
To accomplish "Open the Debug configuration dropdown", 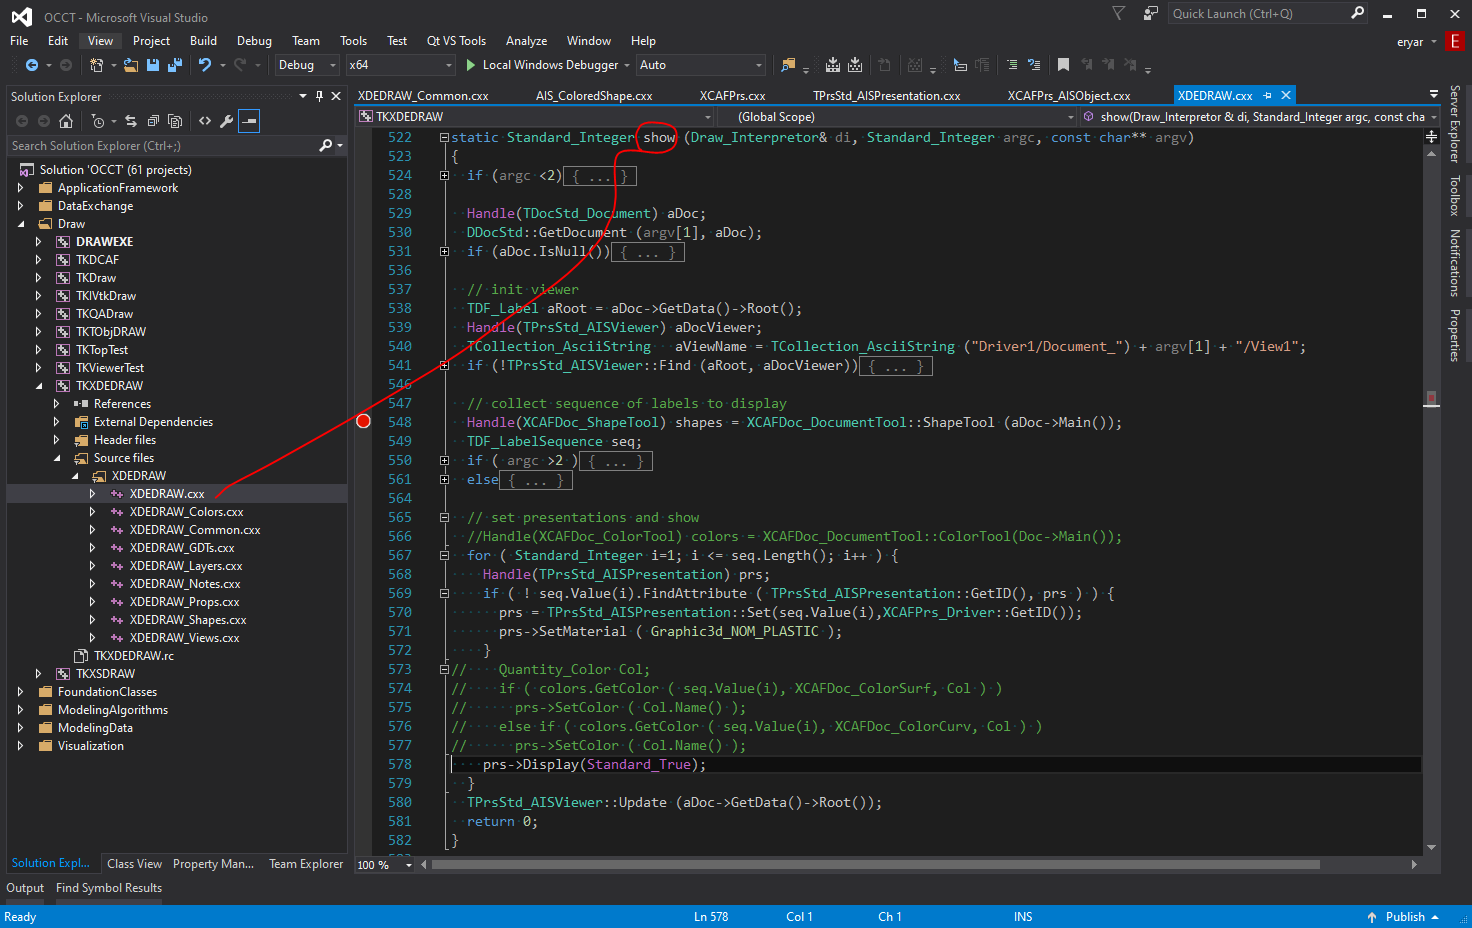I will [306, 64].
